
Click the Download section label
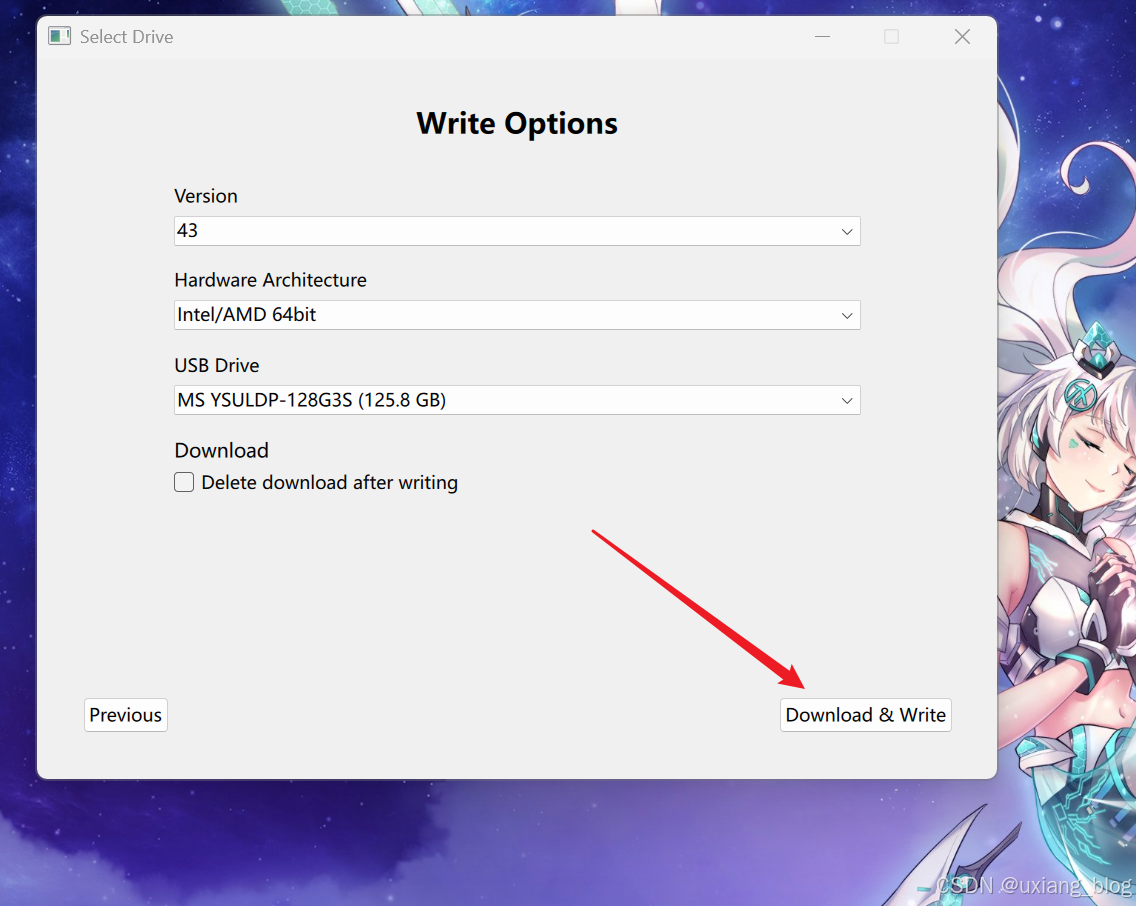[x=221, y=450]
